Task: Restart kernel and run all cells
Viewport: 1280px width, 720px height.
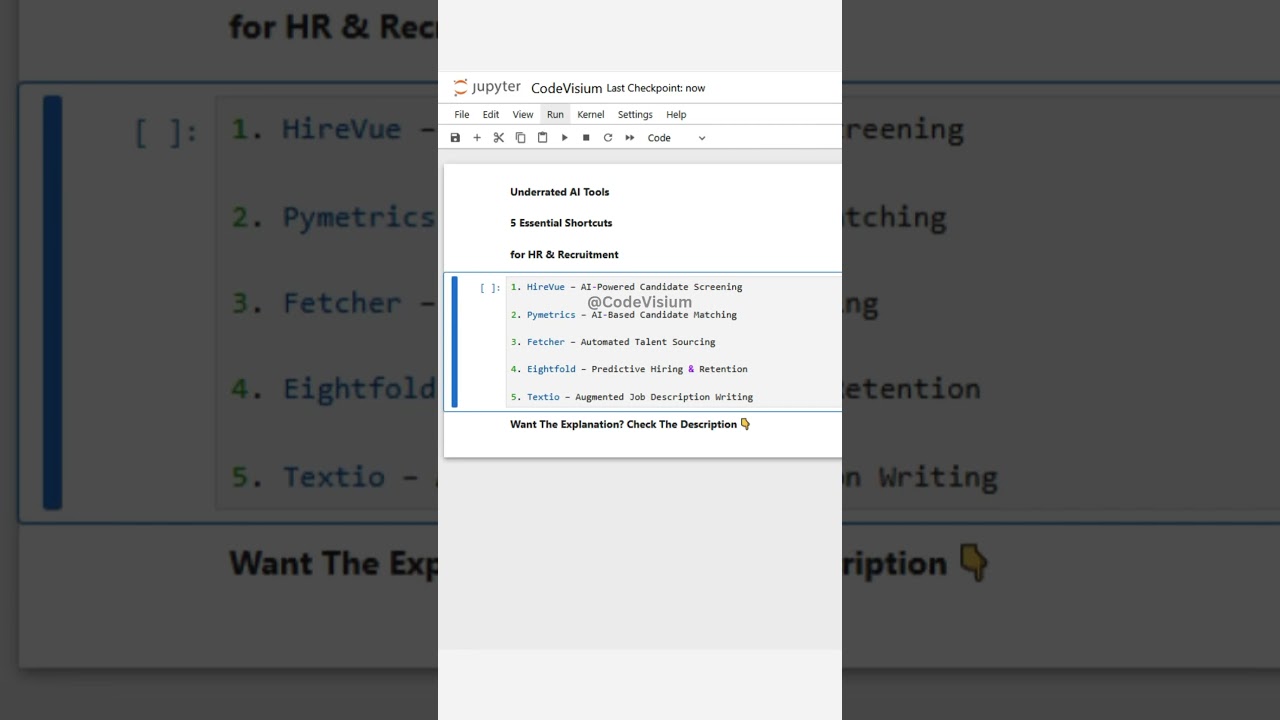Action: pos(630,138)
